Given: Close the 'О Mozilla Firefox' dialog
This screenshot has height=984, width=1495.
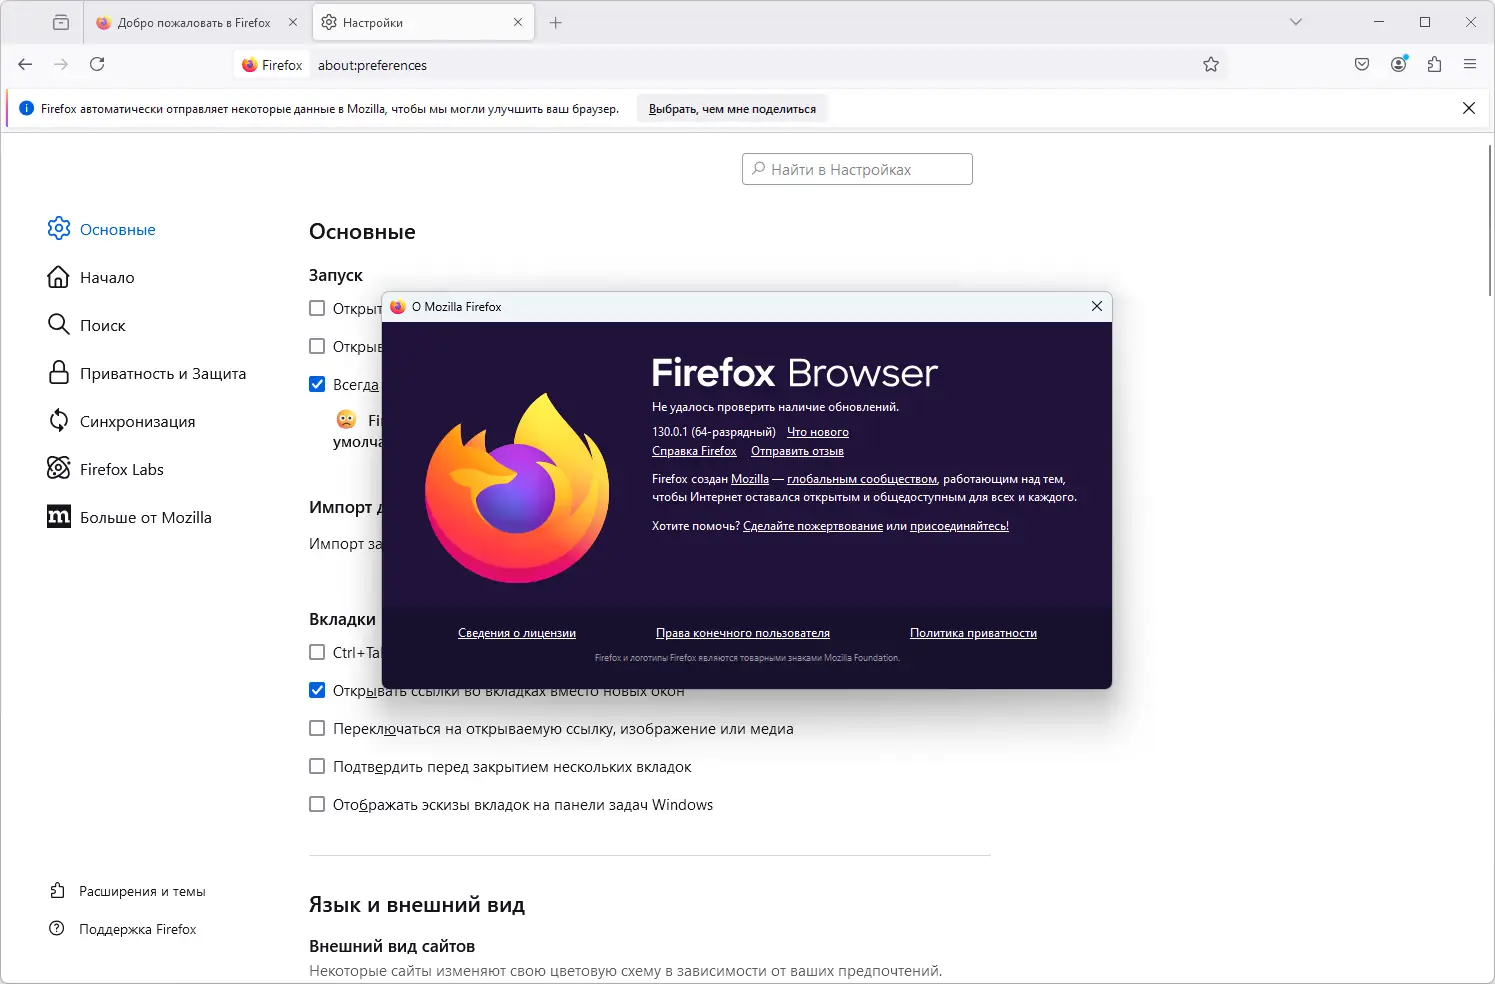Looking at the screenshot, I should click(x=1097, y=306).
